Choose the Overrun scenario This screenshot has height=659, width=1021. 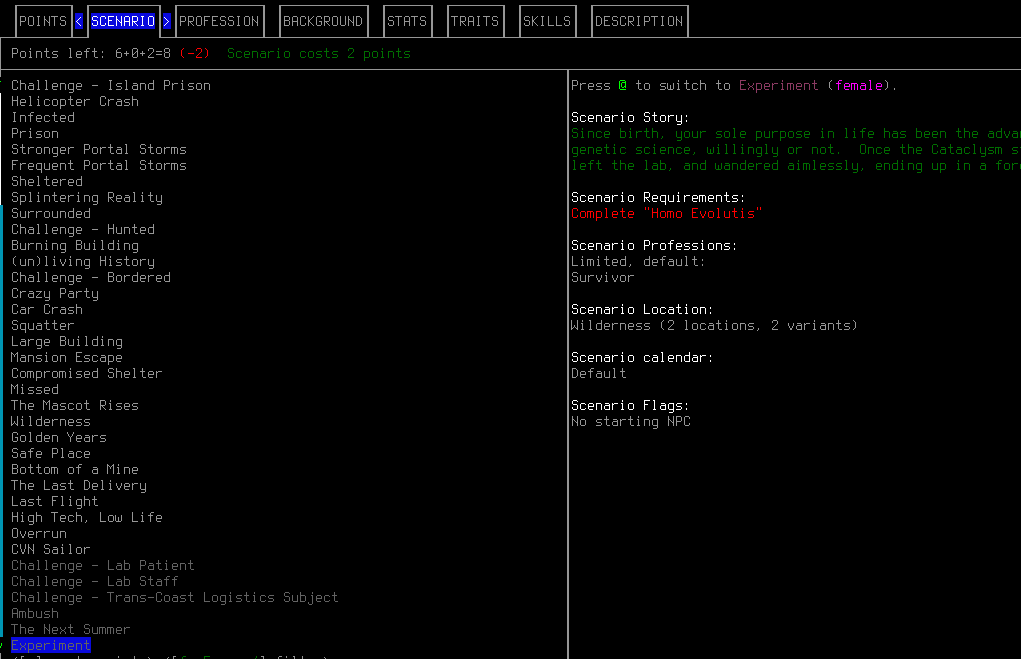(39, 533)
